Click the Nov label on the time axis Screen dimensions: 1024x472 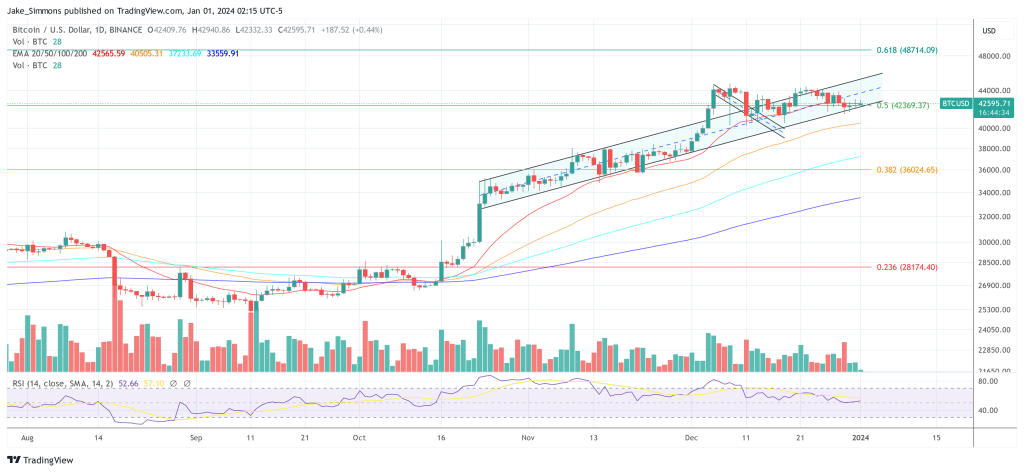point(528,438)
